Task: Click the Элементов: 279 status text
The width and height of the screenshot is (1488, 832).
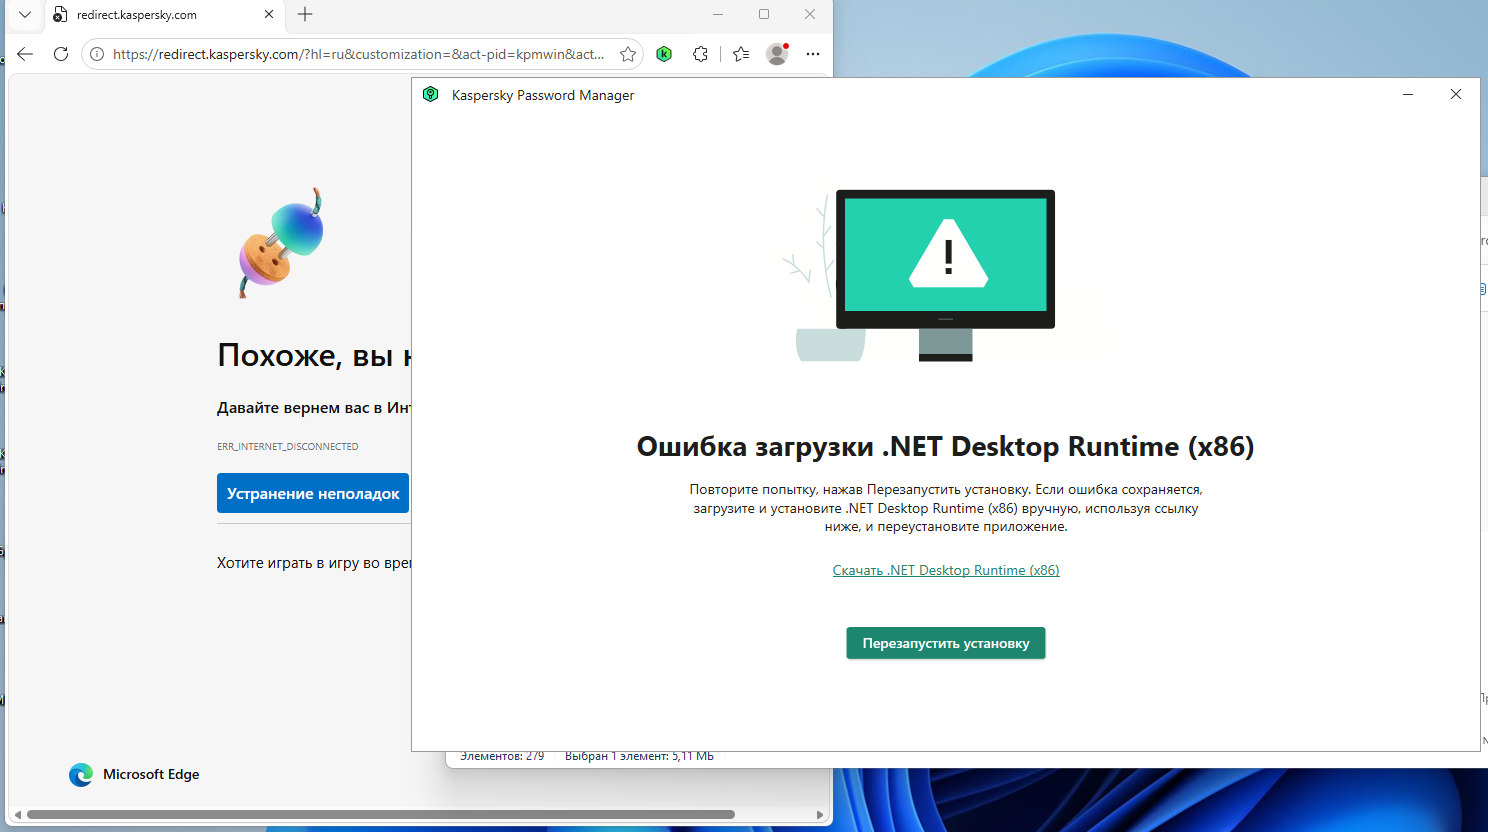Action: tap(502, 757)
